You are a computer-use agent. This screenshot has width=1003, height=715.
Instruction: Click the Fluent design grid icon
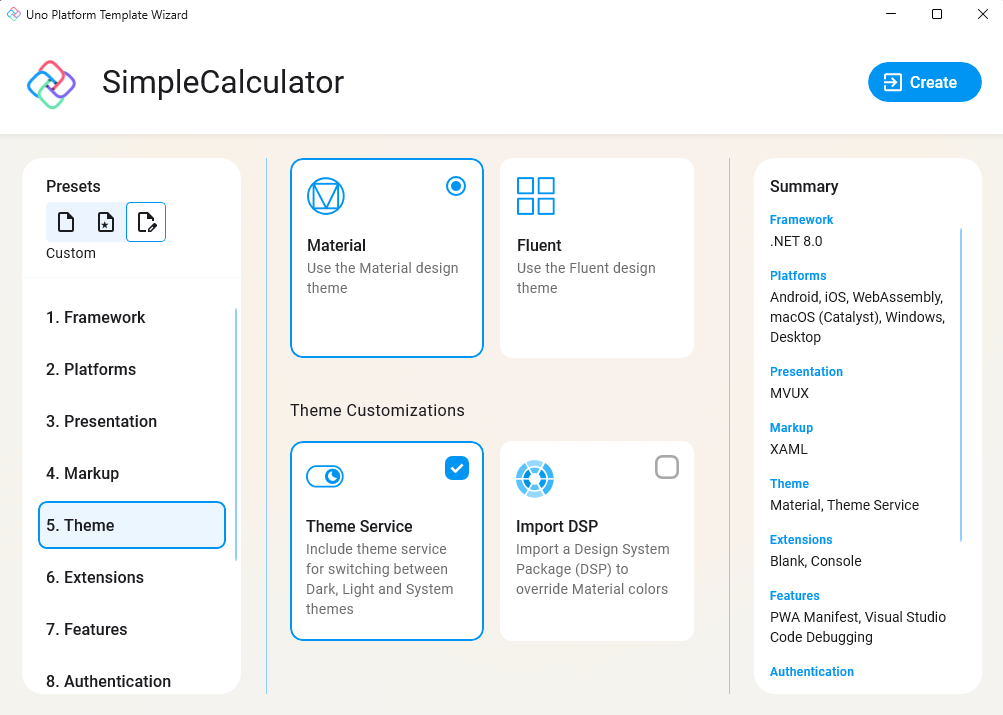point(535,196)
